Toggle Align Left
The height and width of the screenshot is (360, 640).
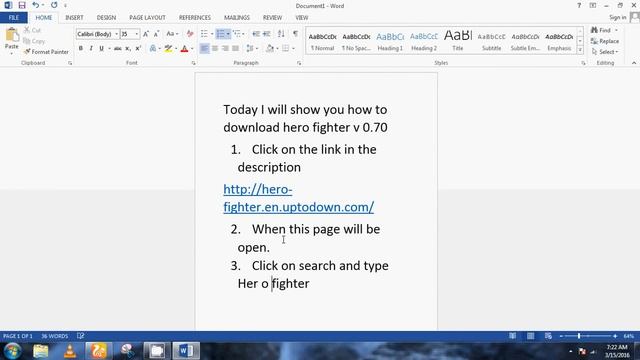[204, 49]
